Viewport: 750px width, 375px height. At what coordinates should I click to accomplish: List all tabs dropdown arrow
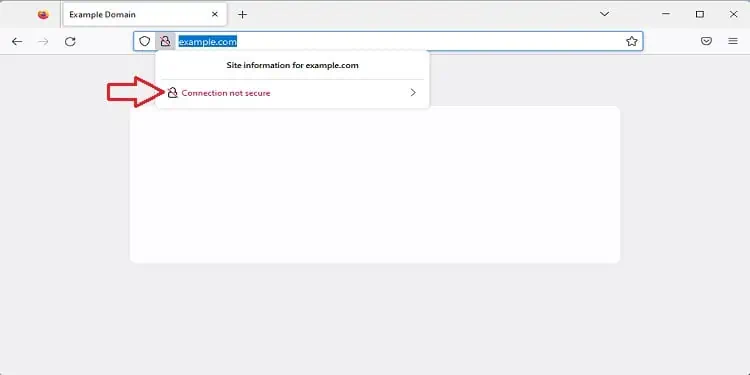click(605, 14)
